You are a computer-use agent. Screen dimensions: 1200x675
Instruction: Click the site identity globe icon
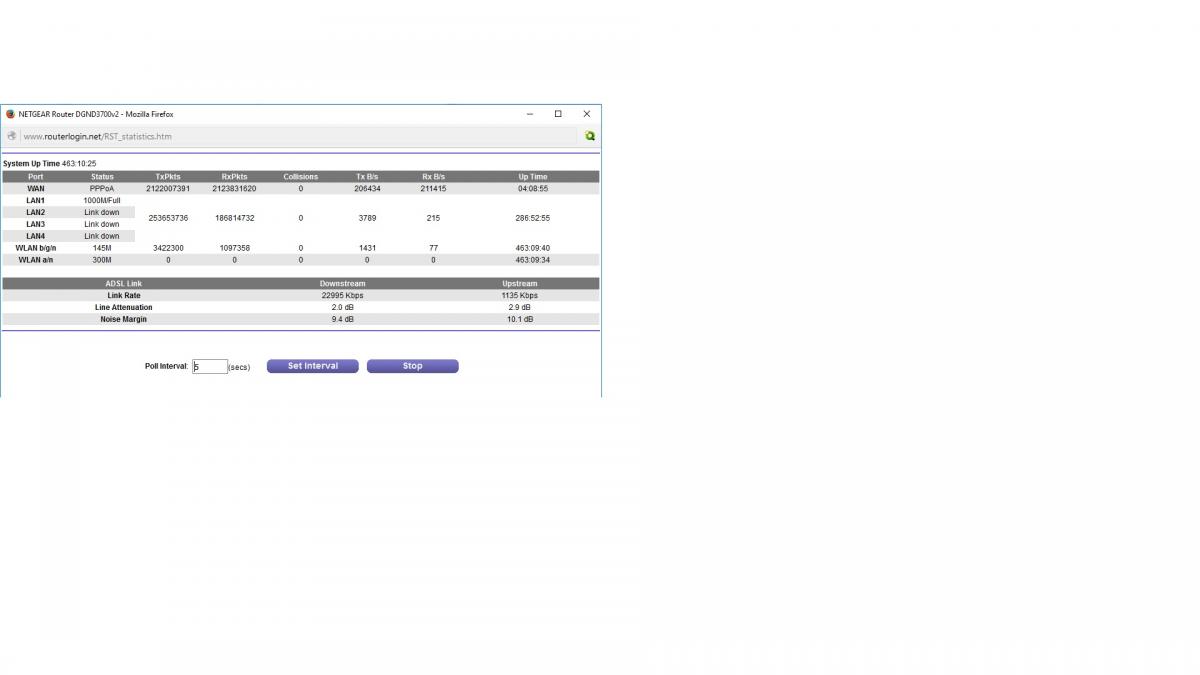coord(11,136)
